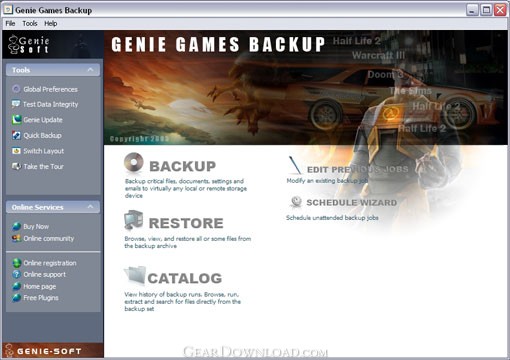Choose Switch Layout link

point(43,151)
